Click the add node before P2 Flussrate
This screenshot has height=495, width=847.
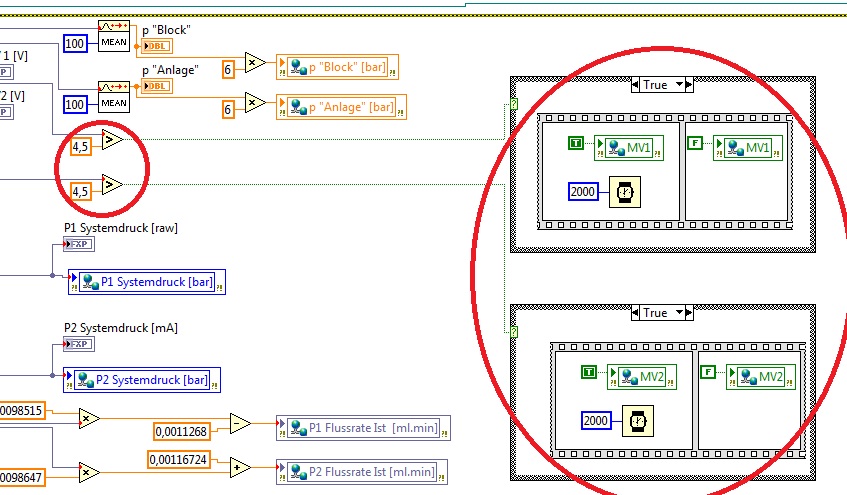tap(240, 467)
